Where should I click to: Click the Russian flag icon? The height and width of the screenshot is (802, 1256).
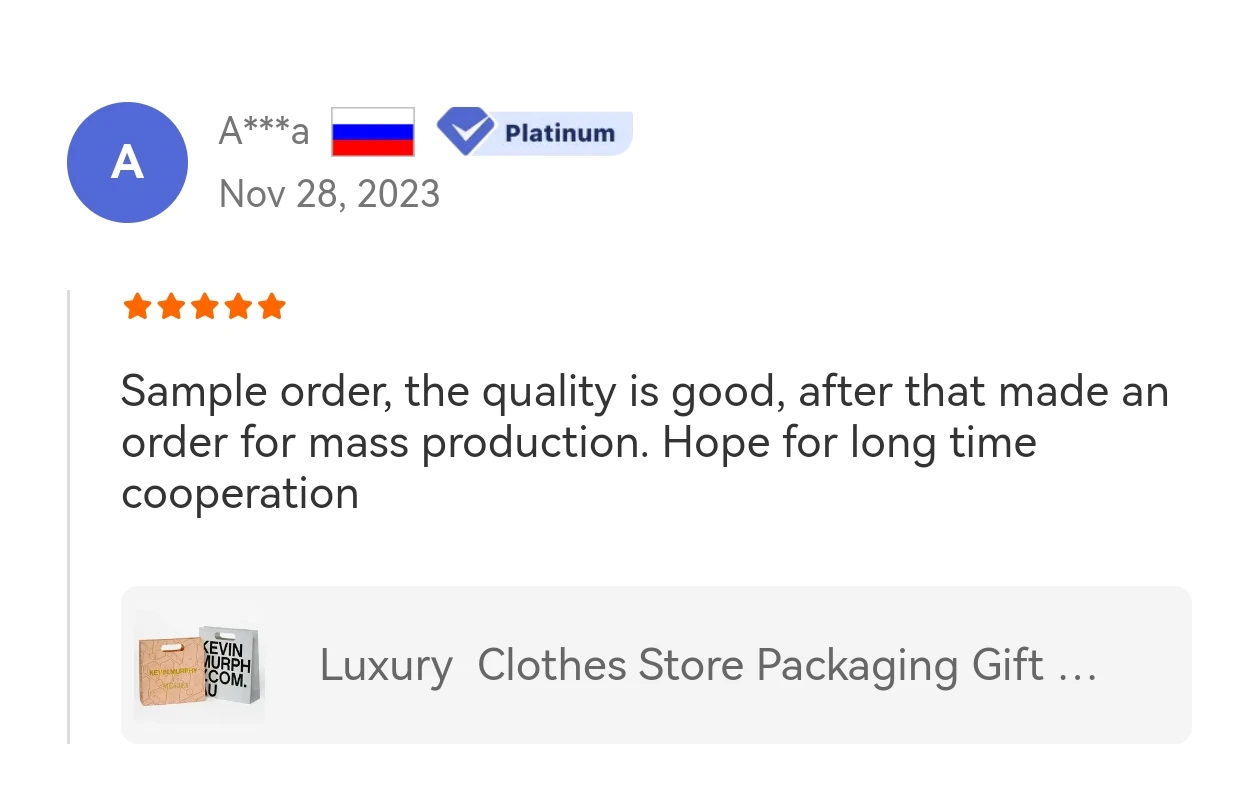[x=372, y=132]
